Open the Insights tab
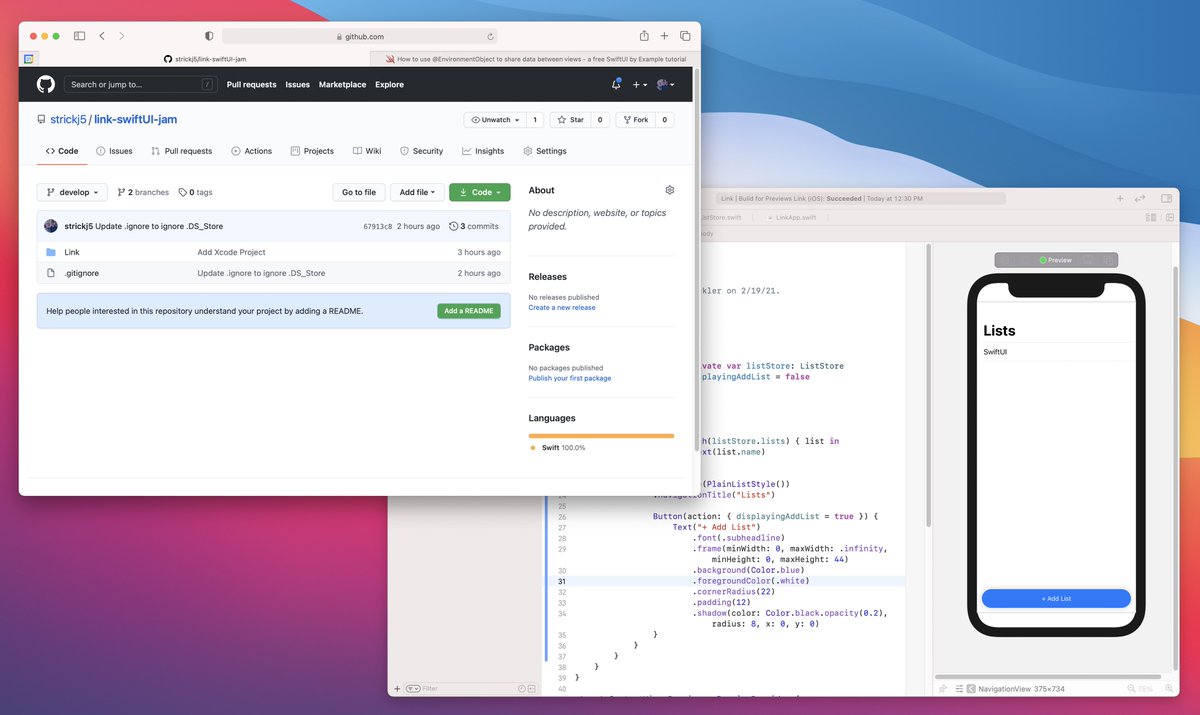Image resolution: width=1200 pixels, height=715 pixels. click(x=483, y=151)
